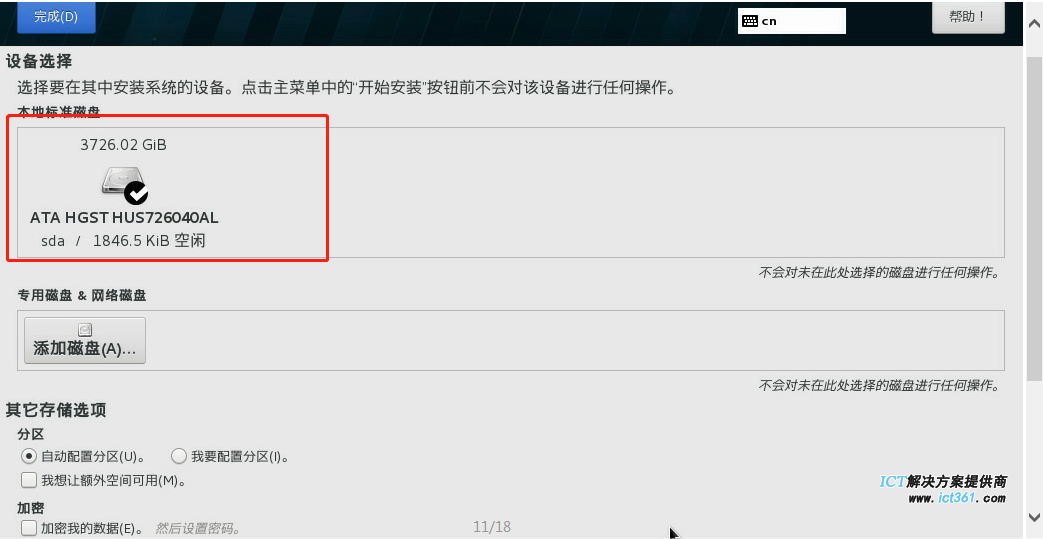Click the 分区 section label
The height and width of the screenshot is (539, 1043).
click(x=31, y=434)
